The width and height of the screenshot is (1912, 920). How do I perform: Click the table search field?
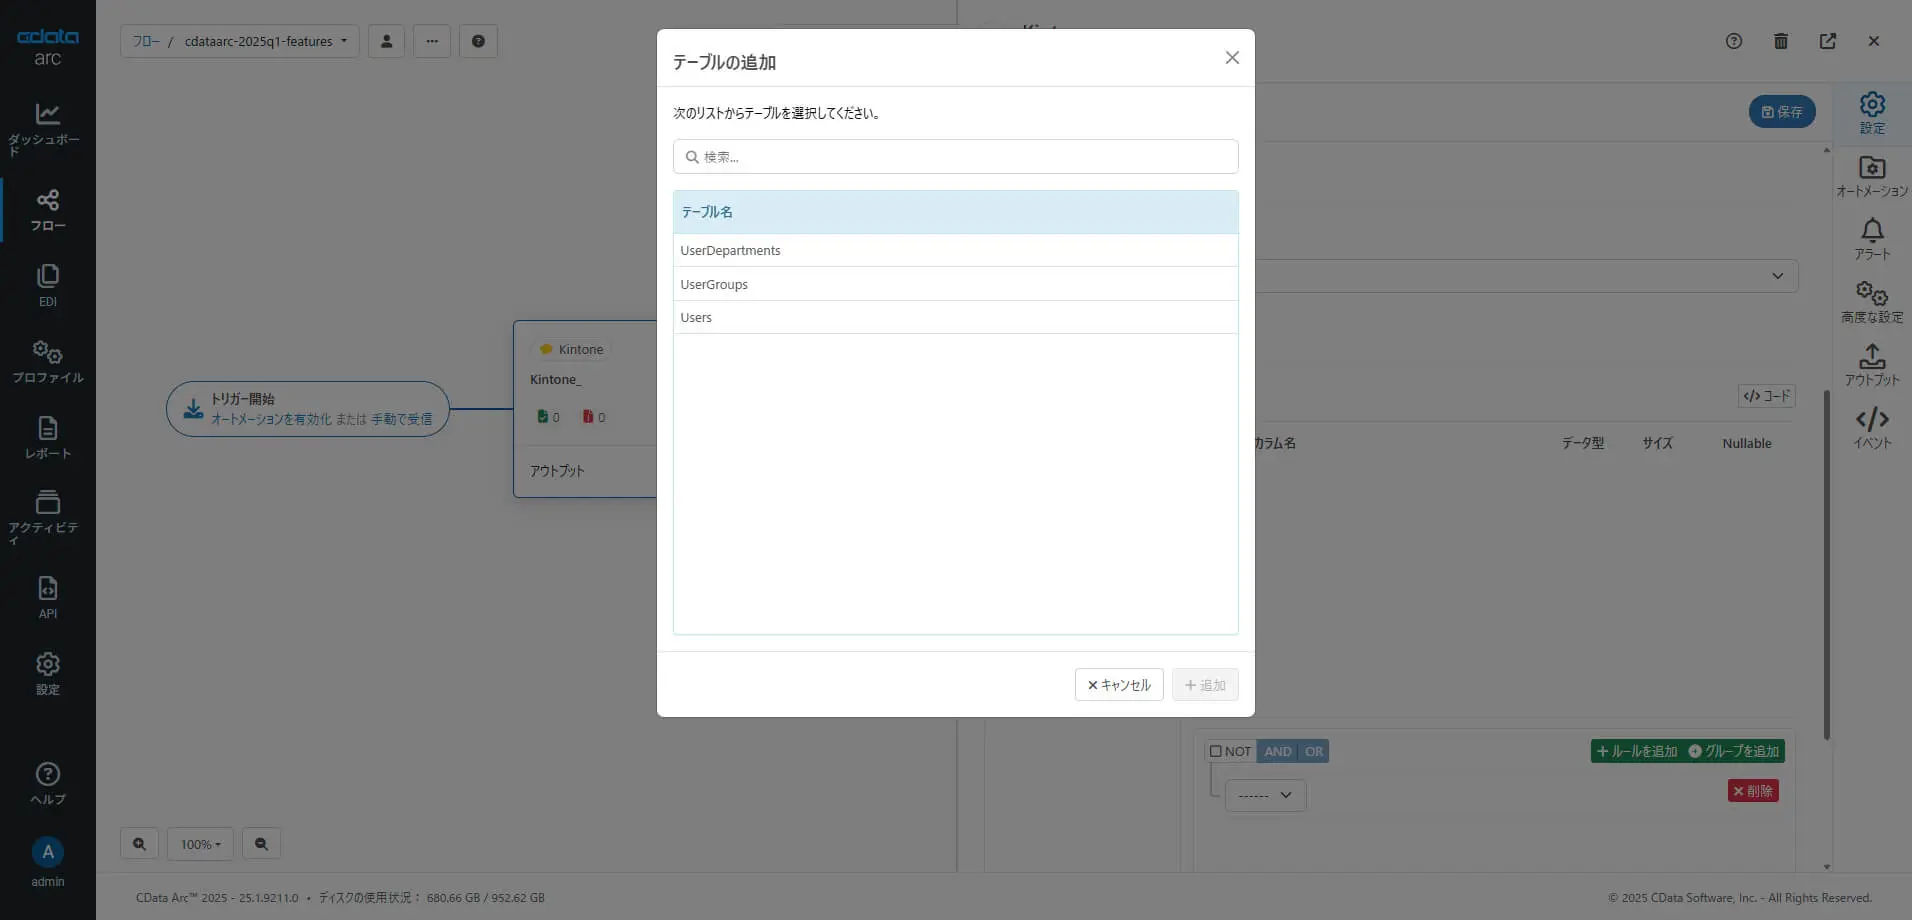pos(955,157)
